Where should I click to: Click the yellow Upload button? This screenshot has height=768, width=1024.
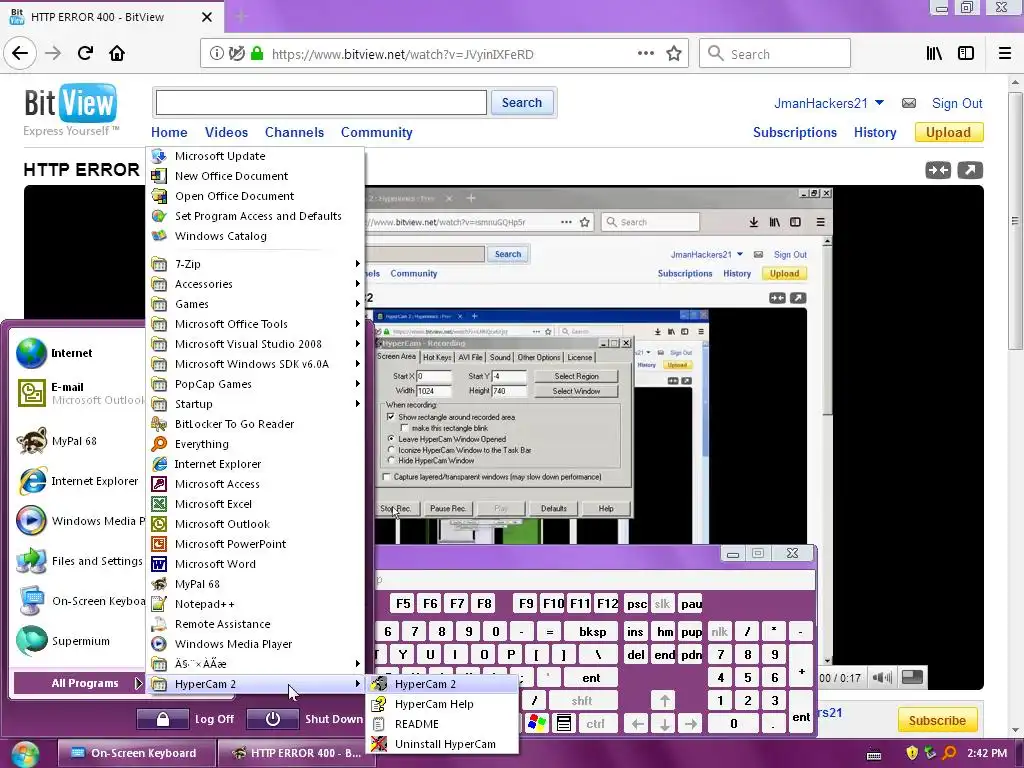click(x=948, y=133)
